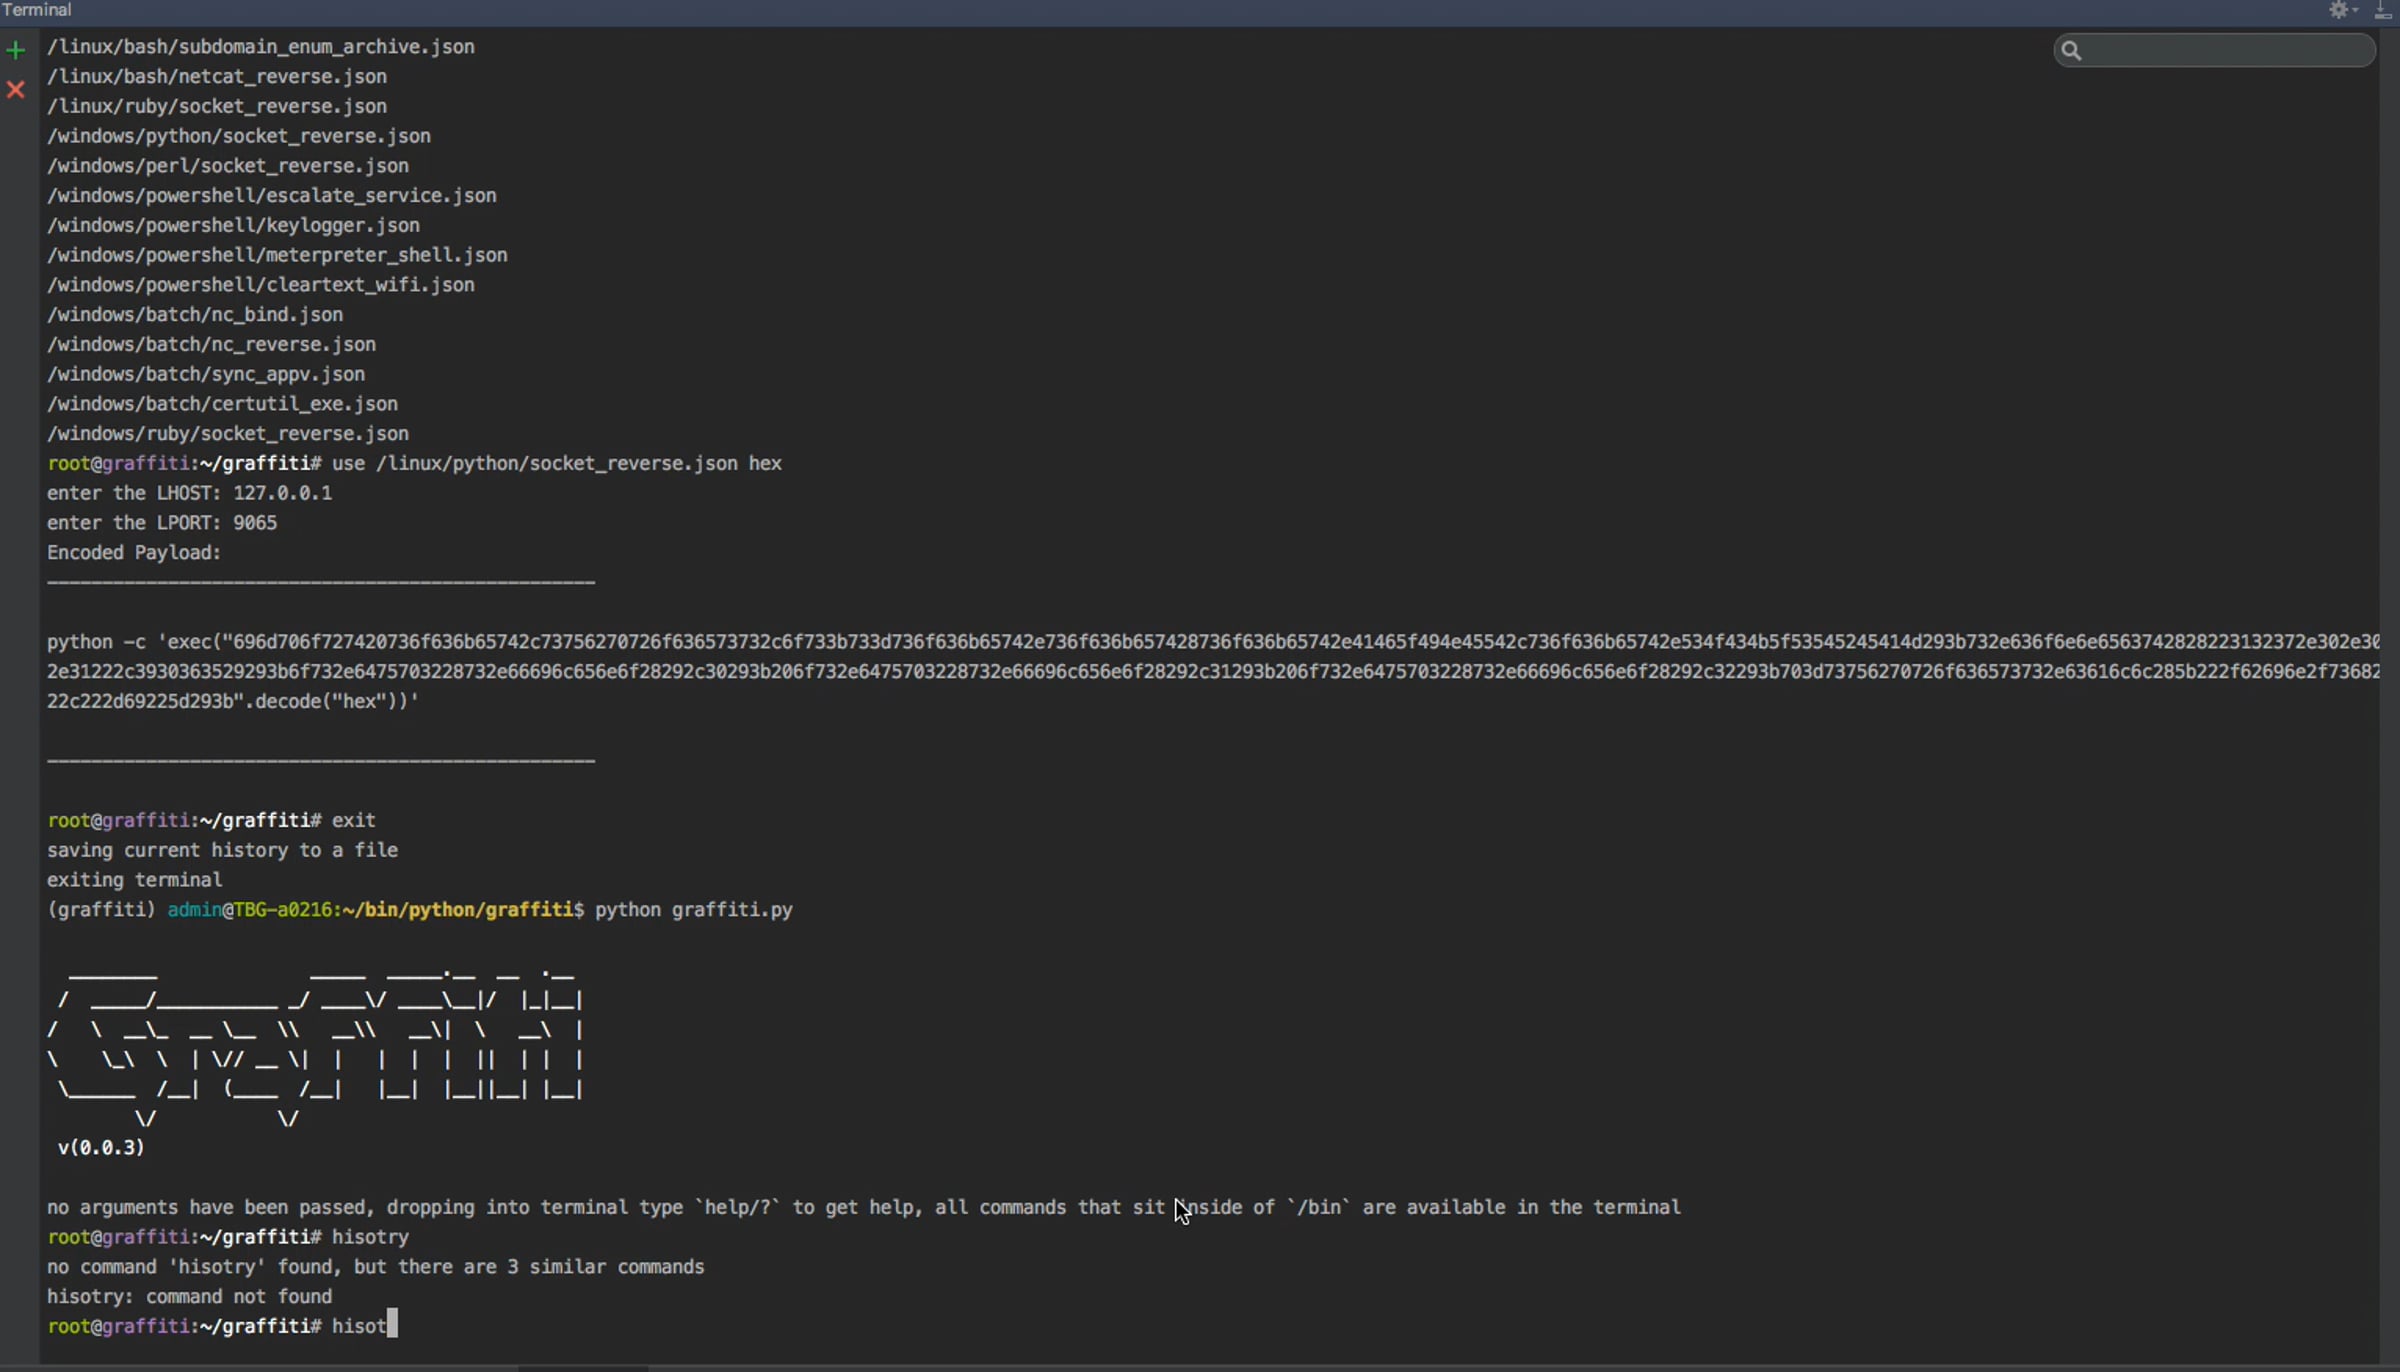Click the line /windows/powershell/escalate_service.json
Viewport: 2400px width, 1372px height.
[x=272, y=196]
